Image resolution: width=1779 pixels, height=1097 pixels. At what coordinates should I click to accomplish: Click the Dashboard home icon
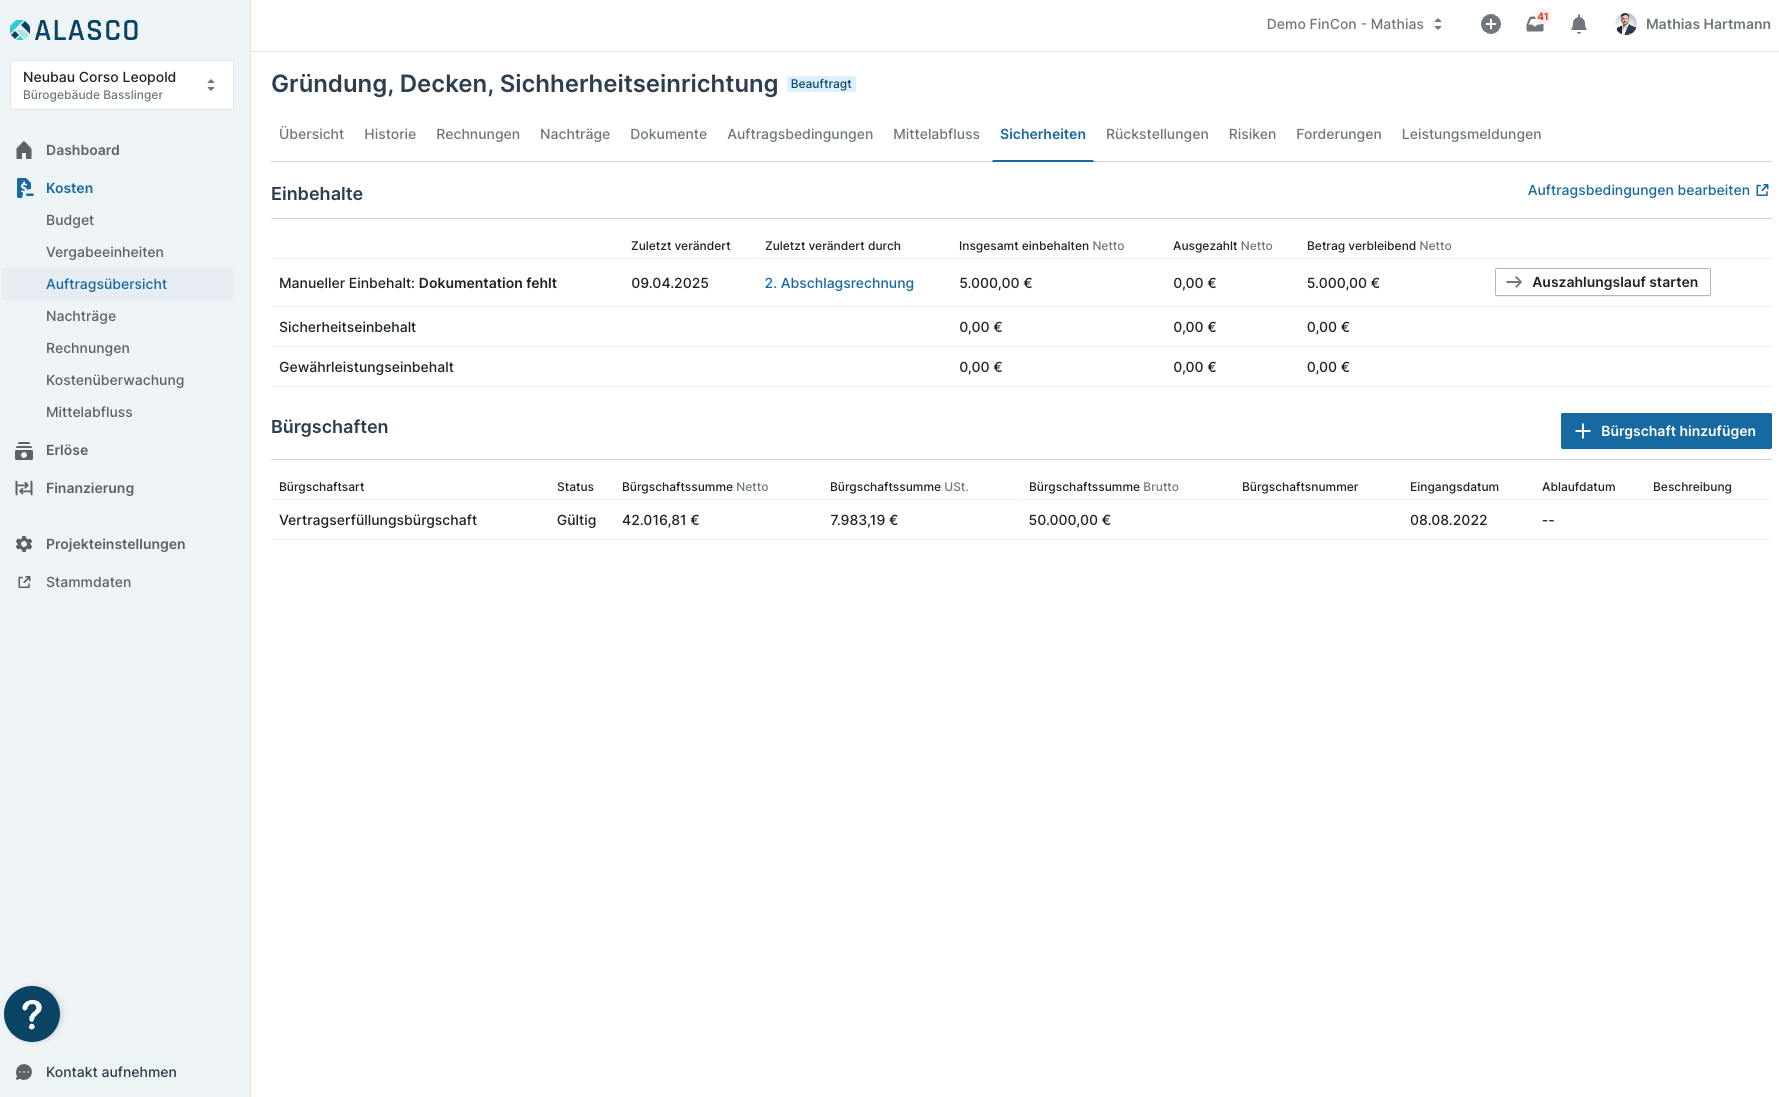click(24, 150)
